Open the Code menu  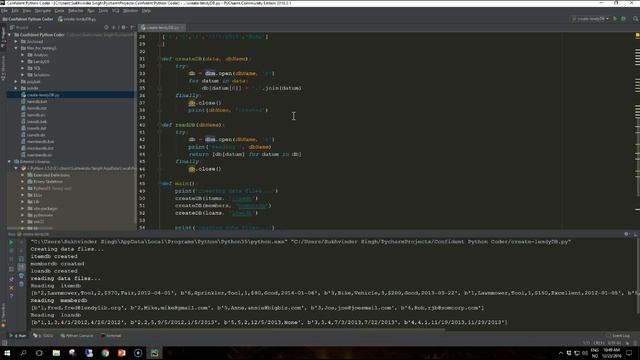click(x=60, y=11)
